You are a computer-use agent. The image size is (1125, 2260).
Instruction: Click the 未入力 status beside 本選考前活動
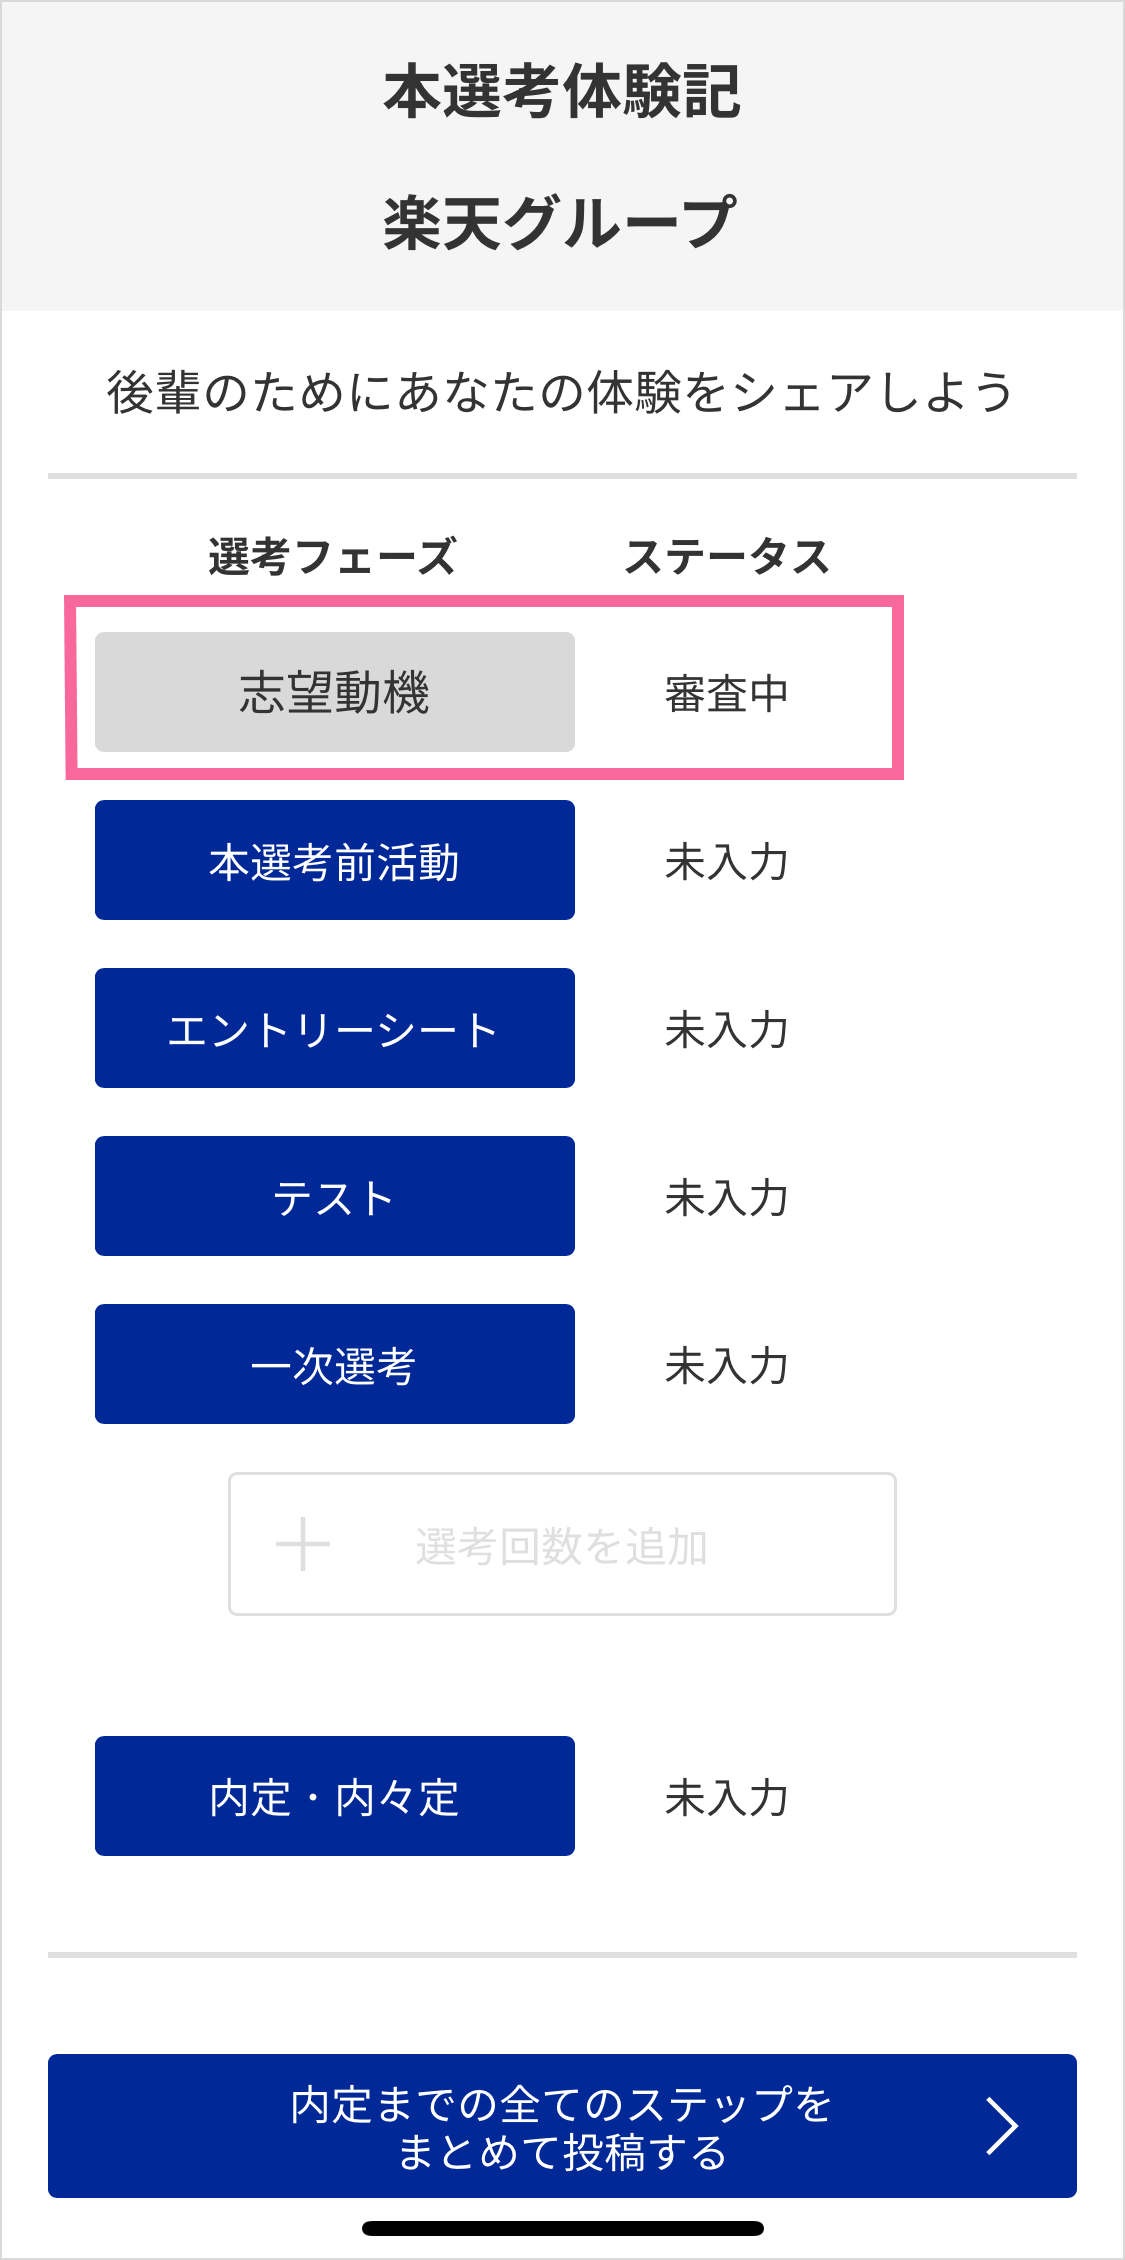click(727, 861)
